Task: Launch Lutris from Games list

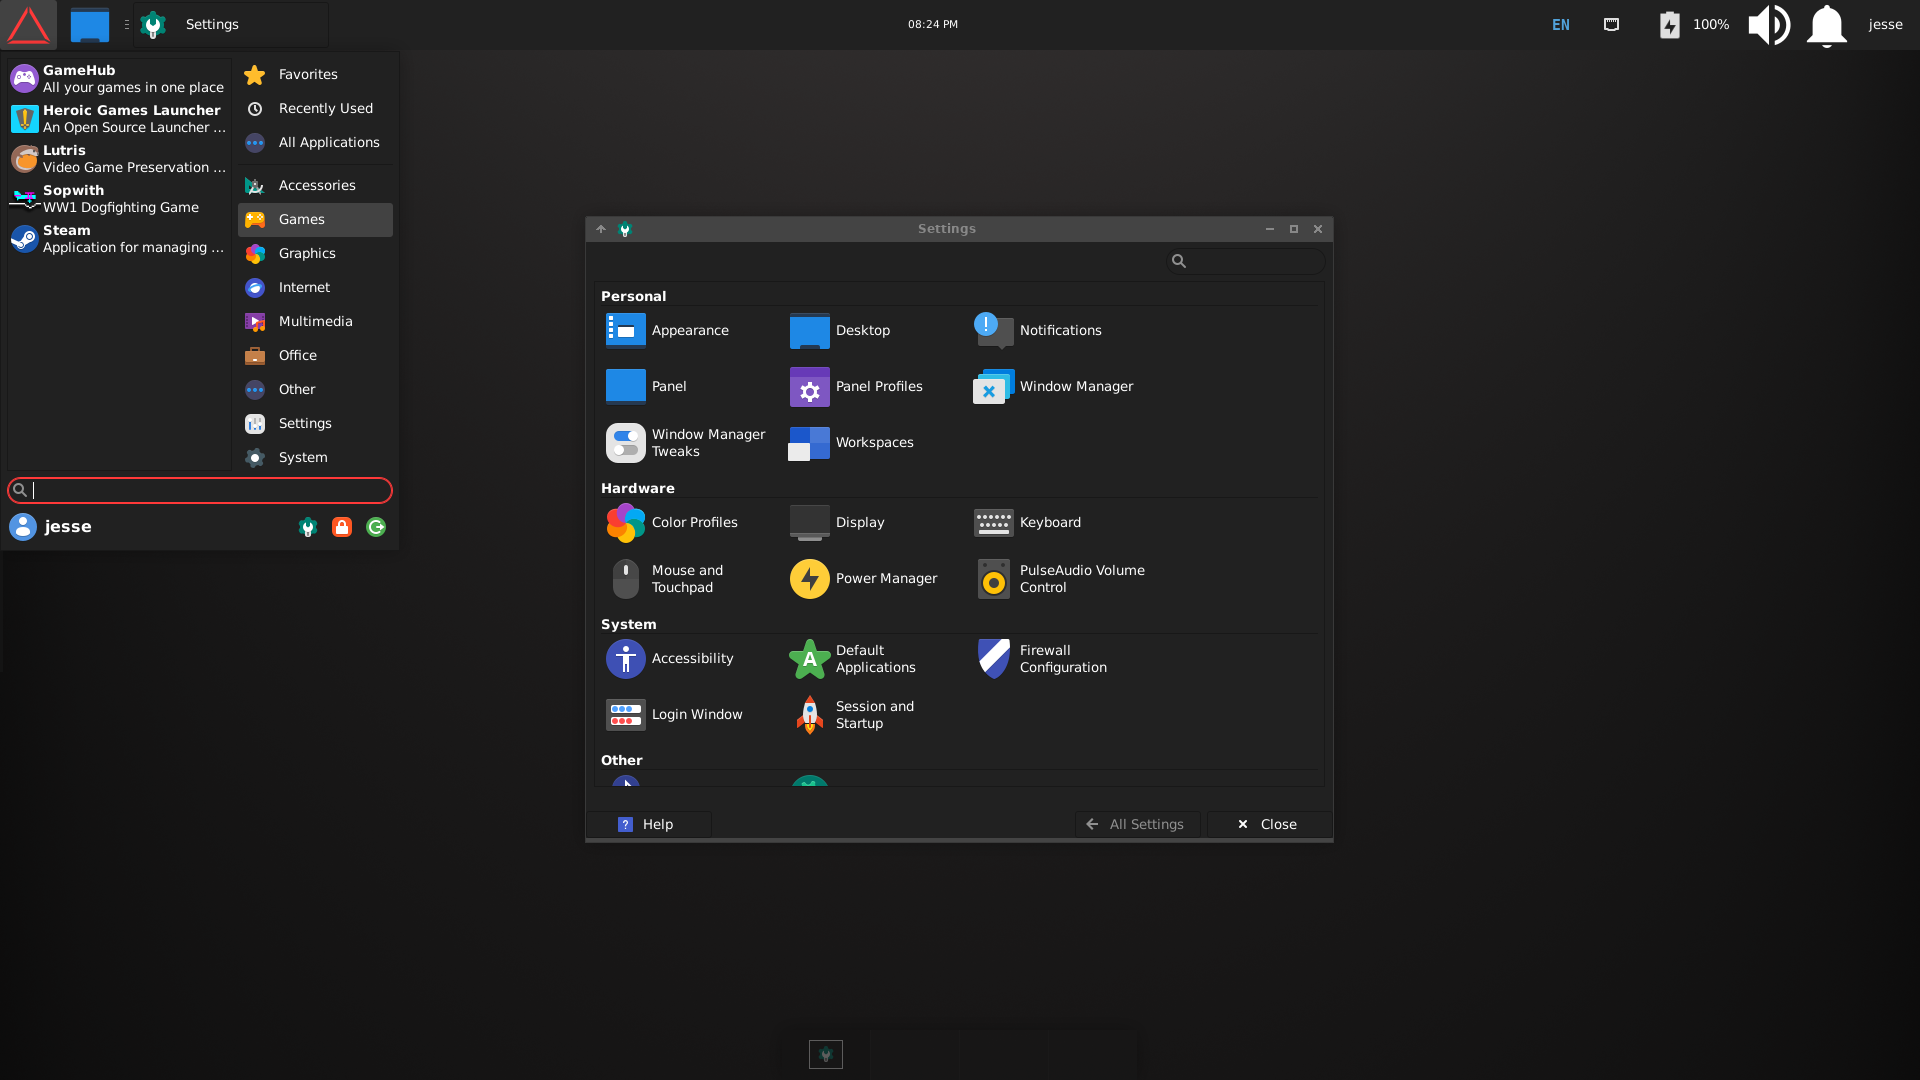Action: [x=118, y=158]
